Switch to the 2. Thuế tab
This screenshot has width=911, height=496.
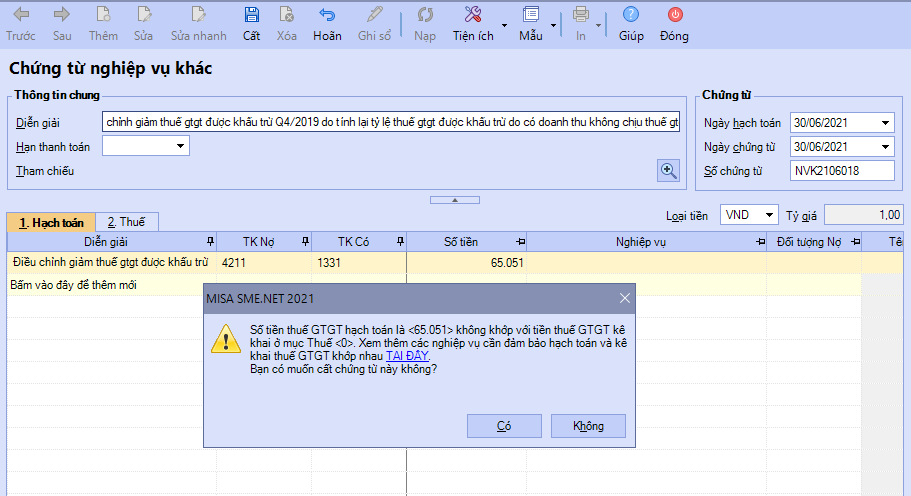[x=127, y=222]
